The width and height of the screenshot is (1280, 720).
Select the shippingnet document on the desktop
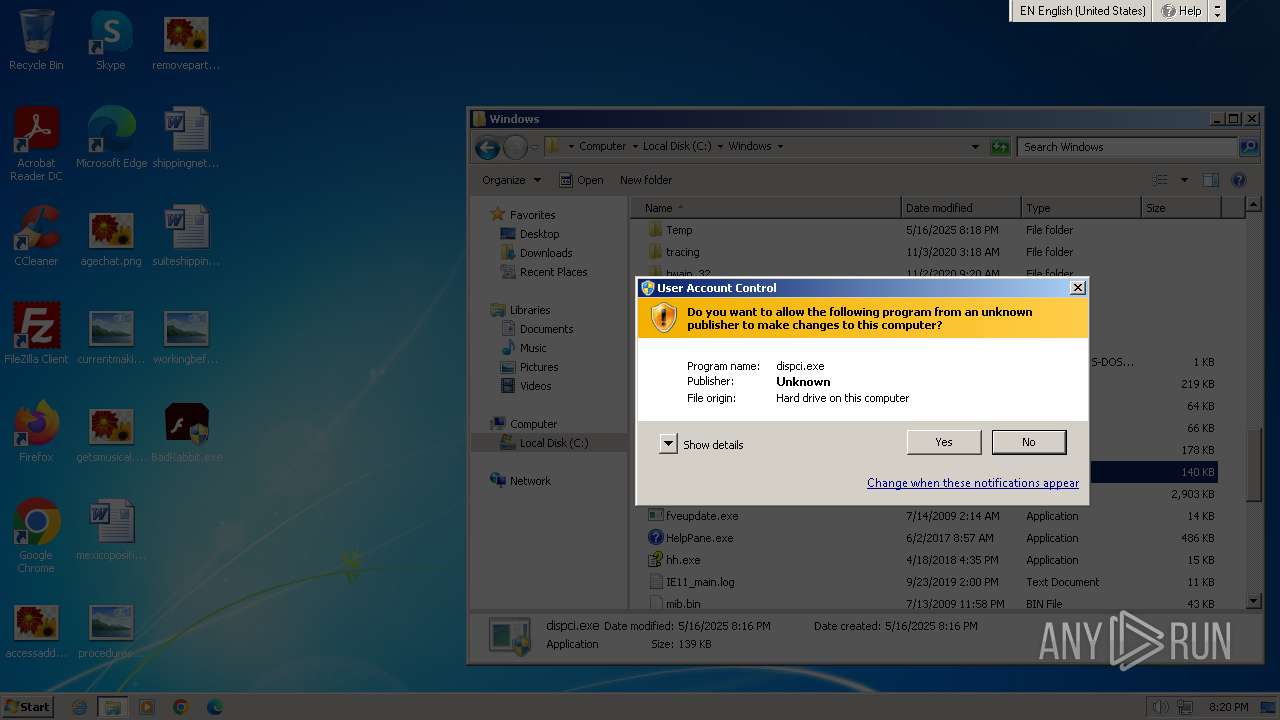coord(186,139)
